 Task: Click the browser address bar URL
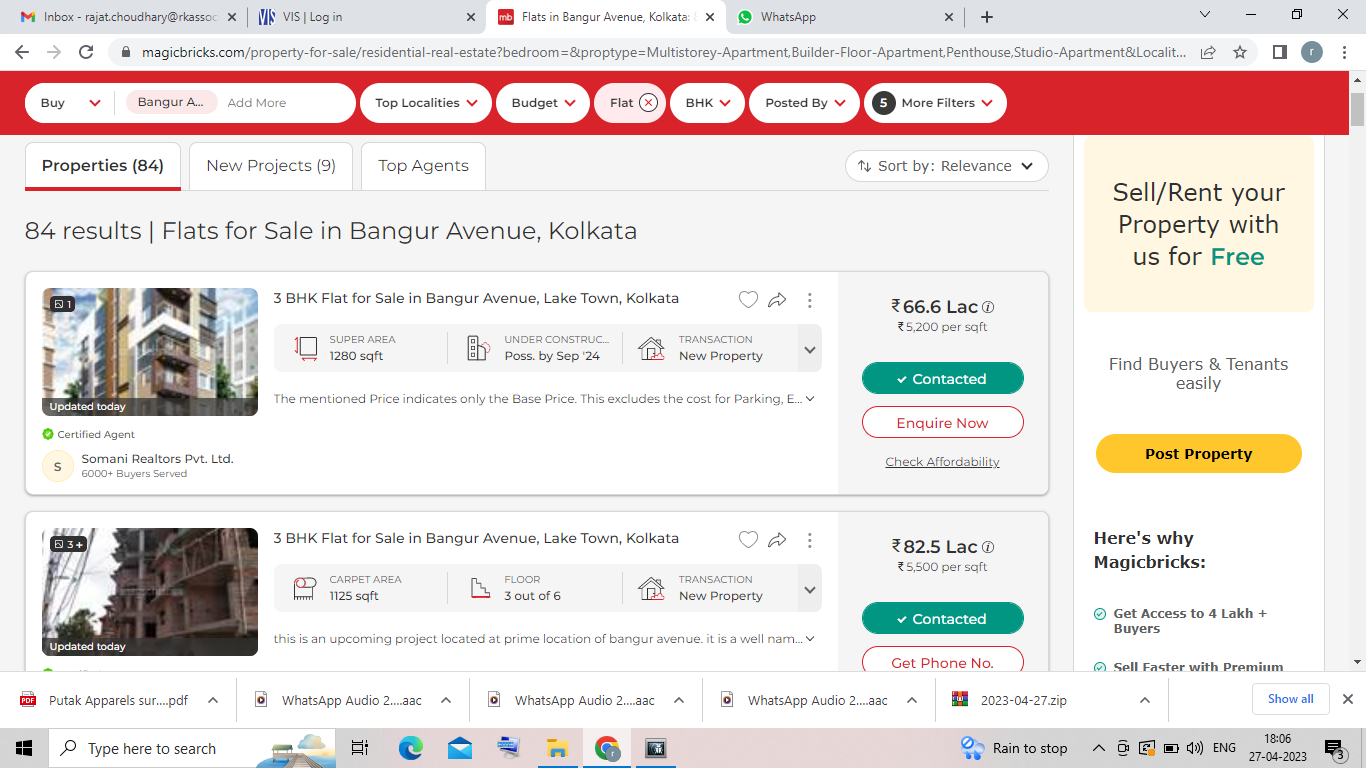pyautogui.click(x=664, y=52)
